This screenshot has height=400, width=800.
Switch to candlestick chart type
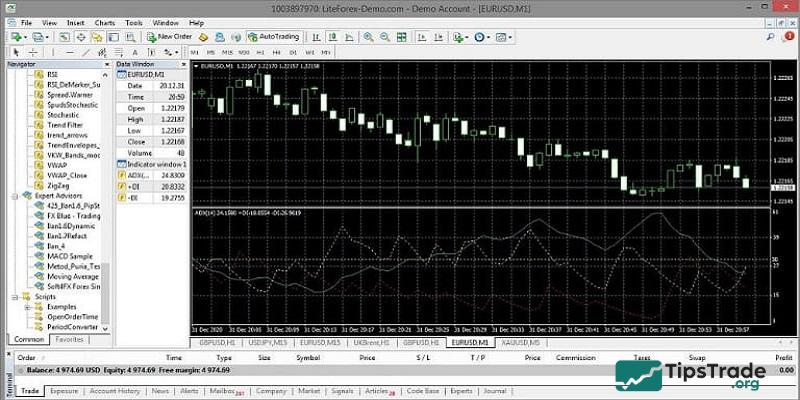click(x=332, y=37)
